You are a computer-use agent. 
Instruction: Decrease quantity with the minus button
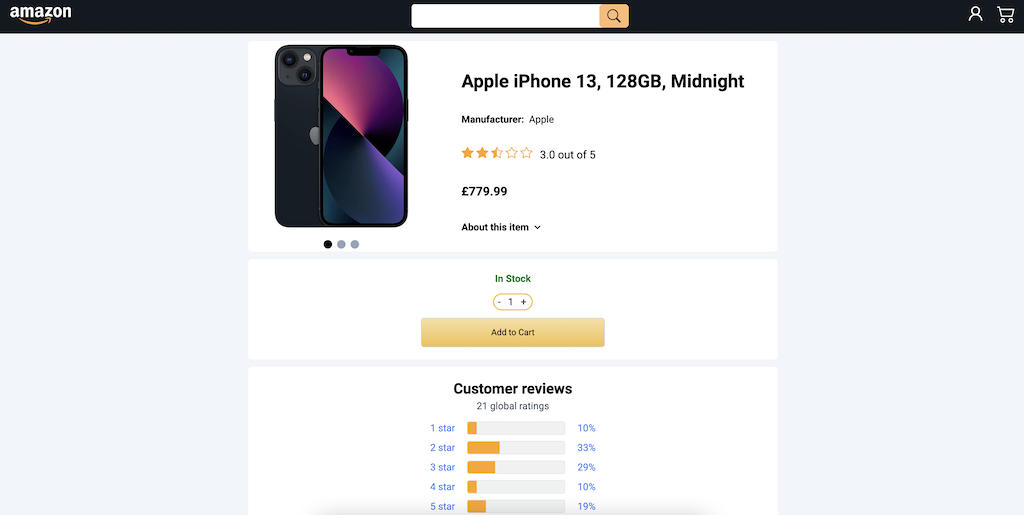(500, 302)
